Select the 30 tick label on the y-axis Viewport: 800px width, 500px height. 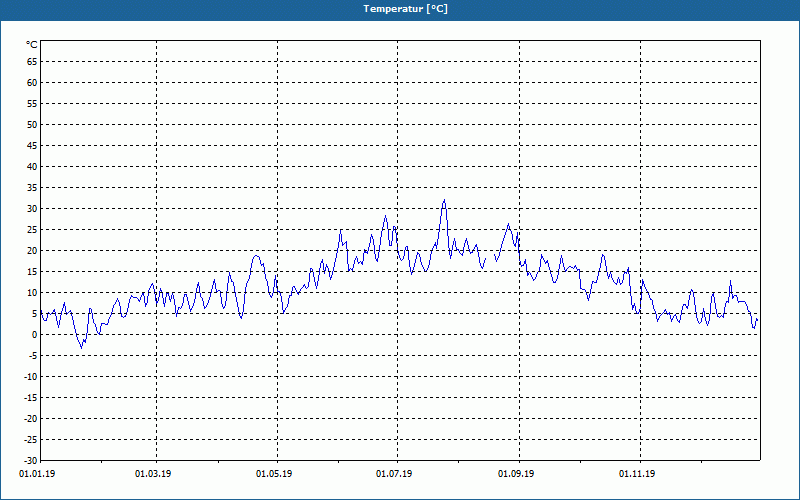pos(31,209)
